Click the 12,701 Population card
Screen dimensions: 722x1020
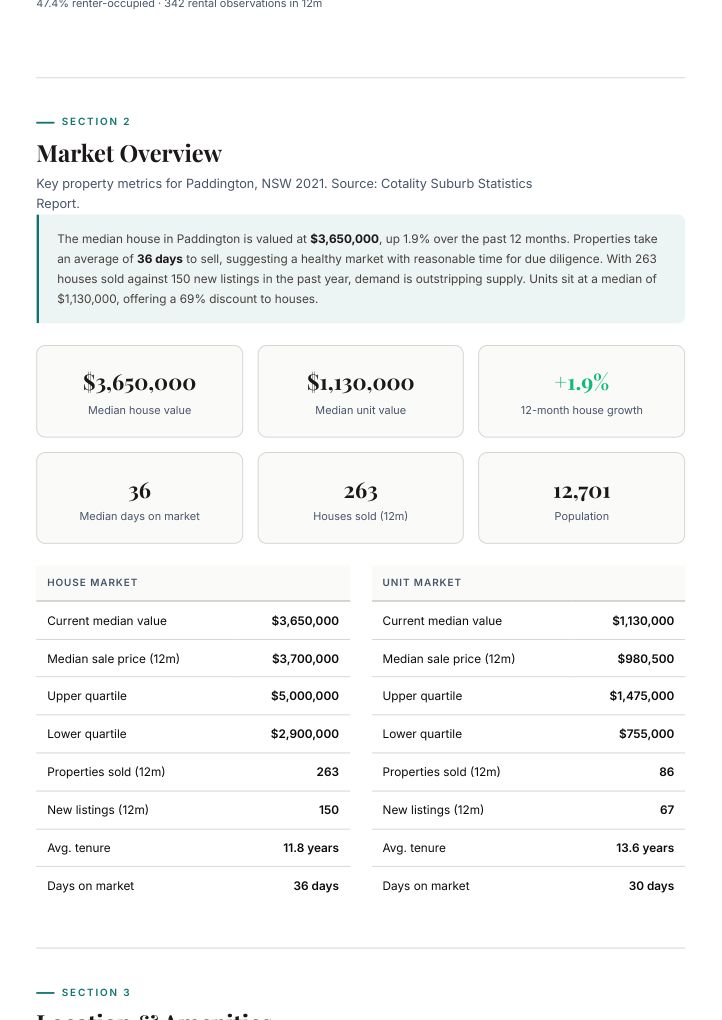click(x=582, y=498)
